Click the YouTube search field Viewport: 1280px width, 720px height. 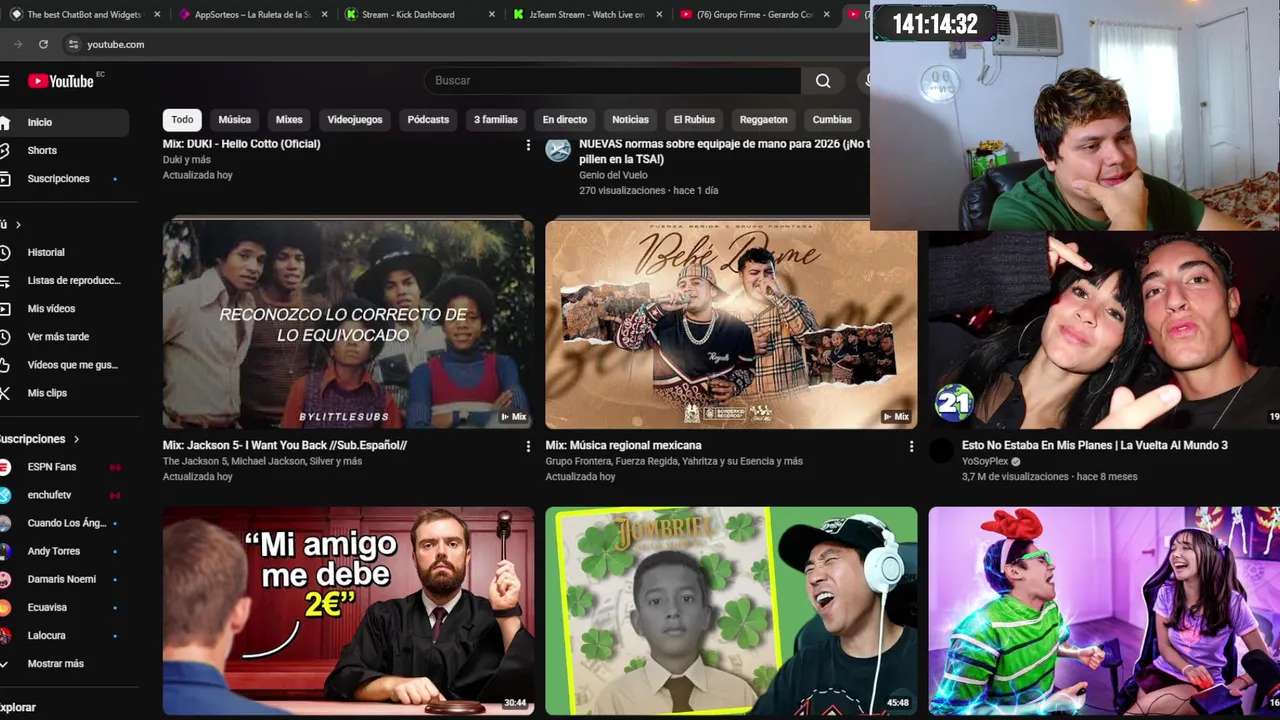[612, 81]
